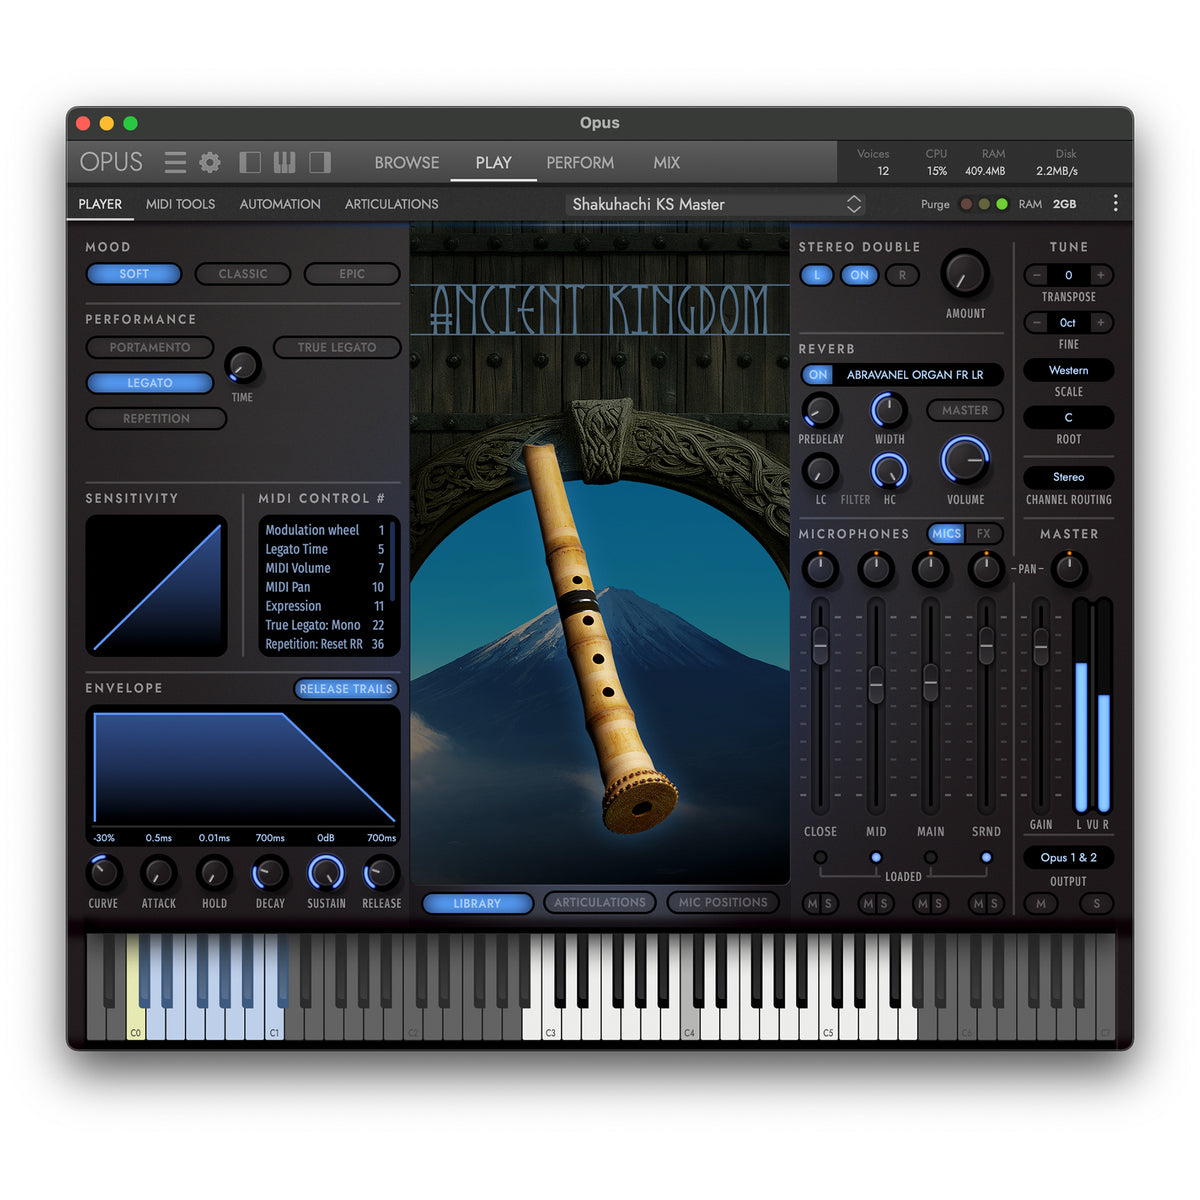The width and height of the screenshot is (1200, 1200).
Task: Click the Reverb Predelay knob
Action: (x=820, y=410)
